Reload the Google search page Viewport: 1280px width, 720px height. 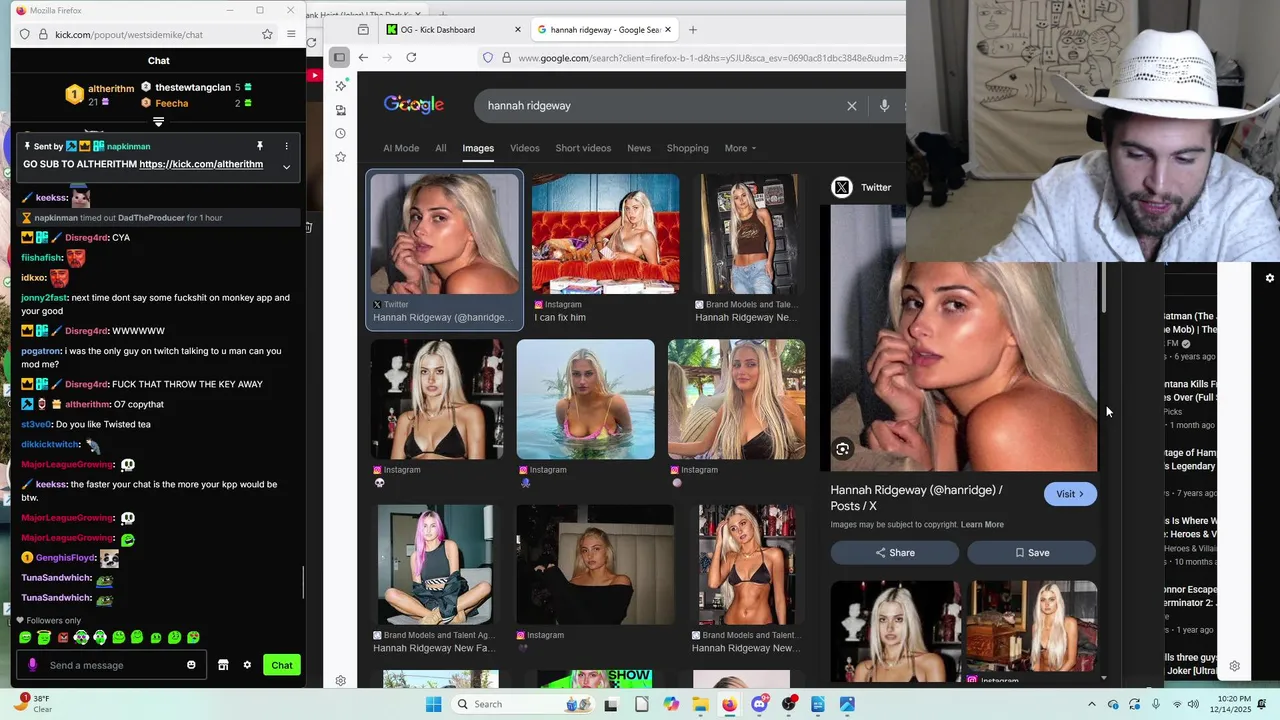click(411, 58)
